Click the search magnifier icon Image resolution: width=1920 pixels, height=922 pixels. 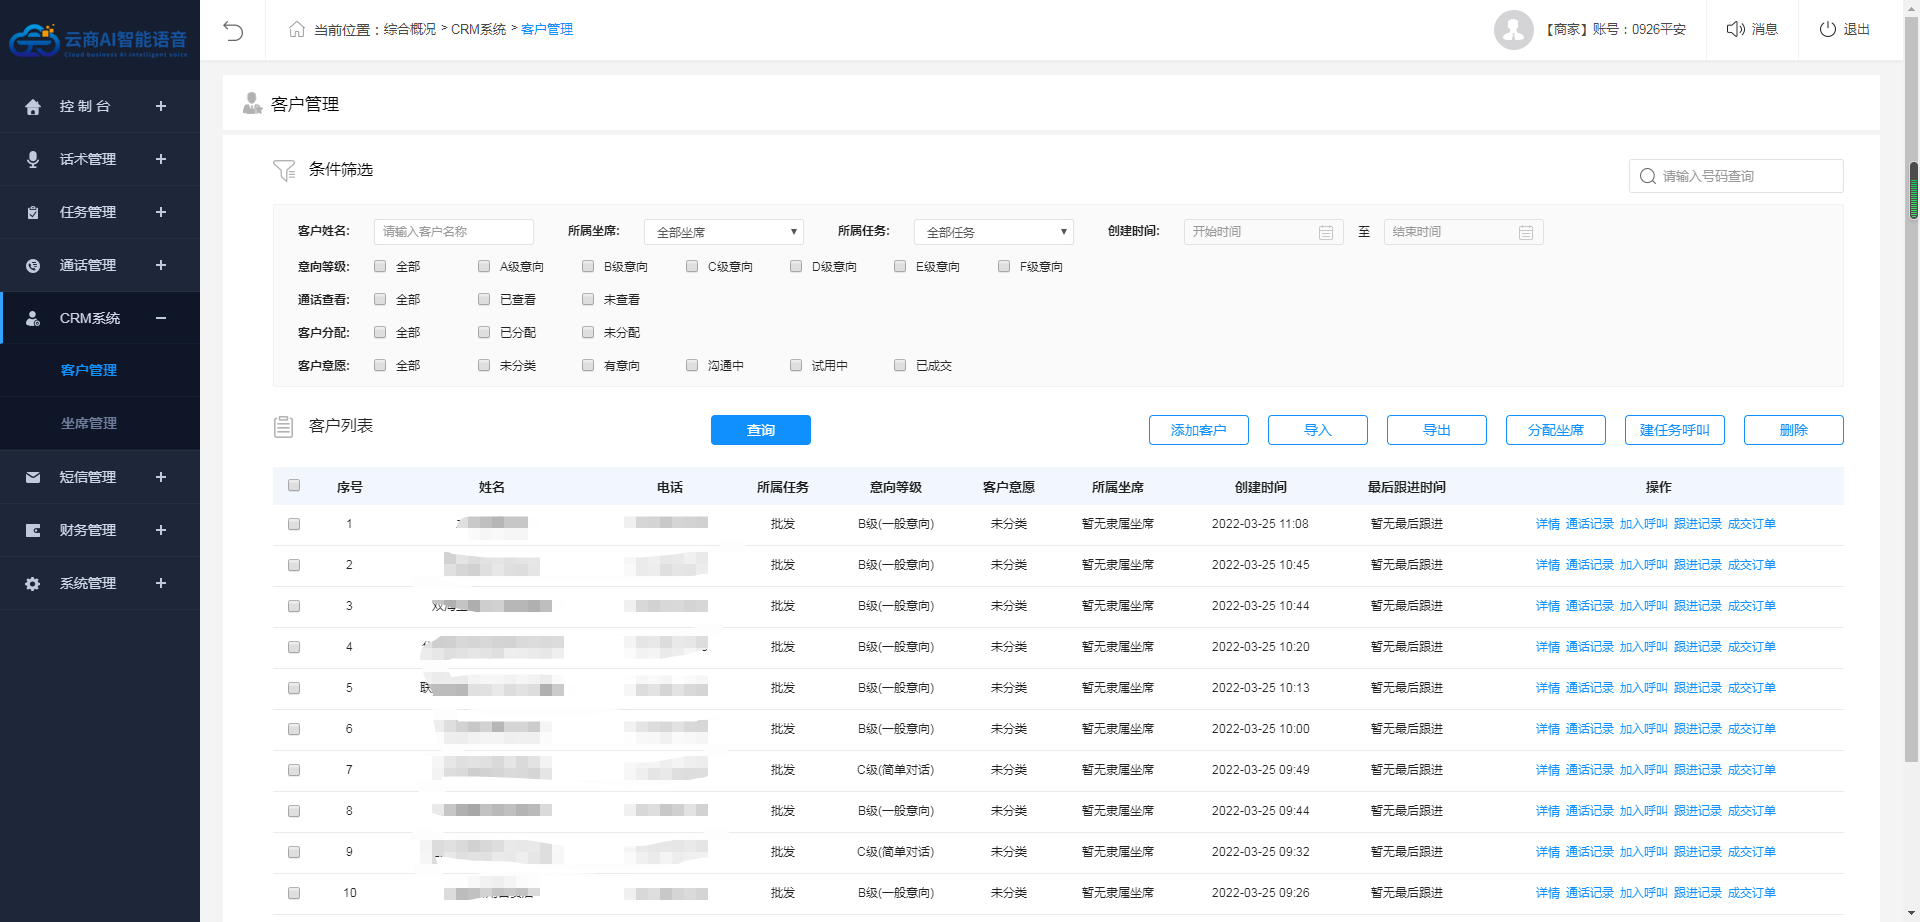[x=1647, y=176]
